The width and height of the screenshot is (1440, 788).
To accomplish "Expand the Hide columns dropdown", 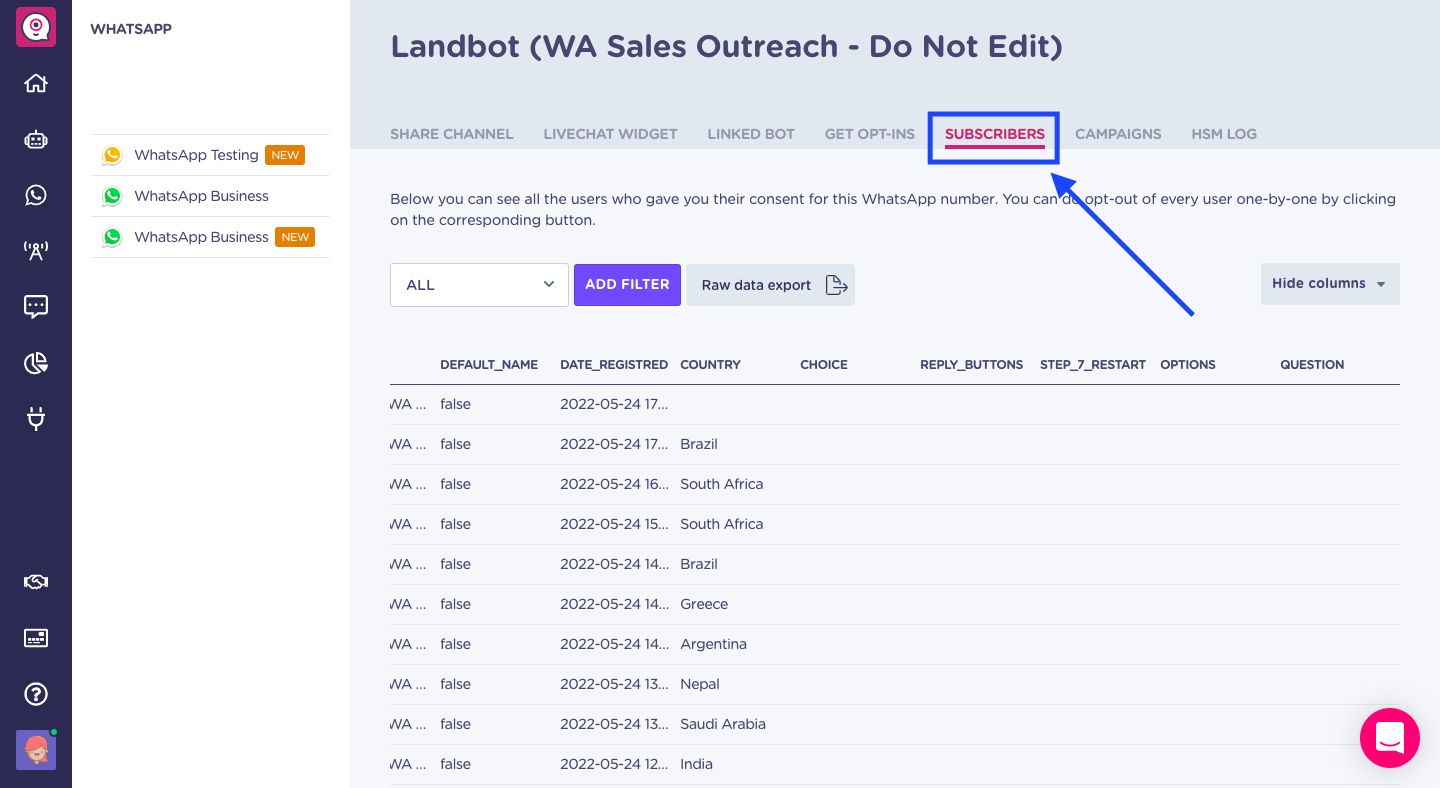I will [1330, 284].
